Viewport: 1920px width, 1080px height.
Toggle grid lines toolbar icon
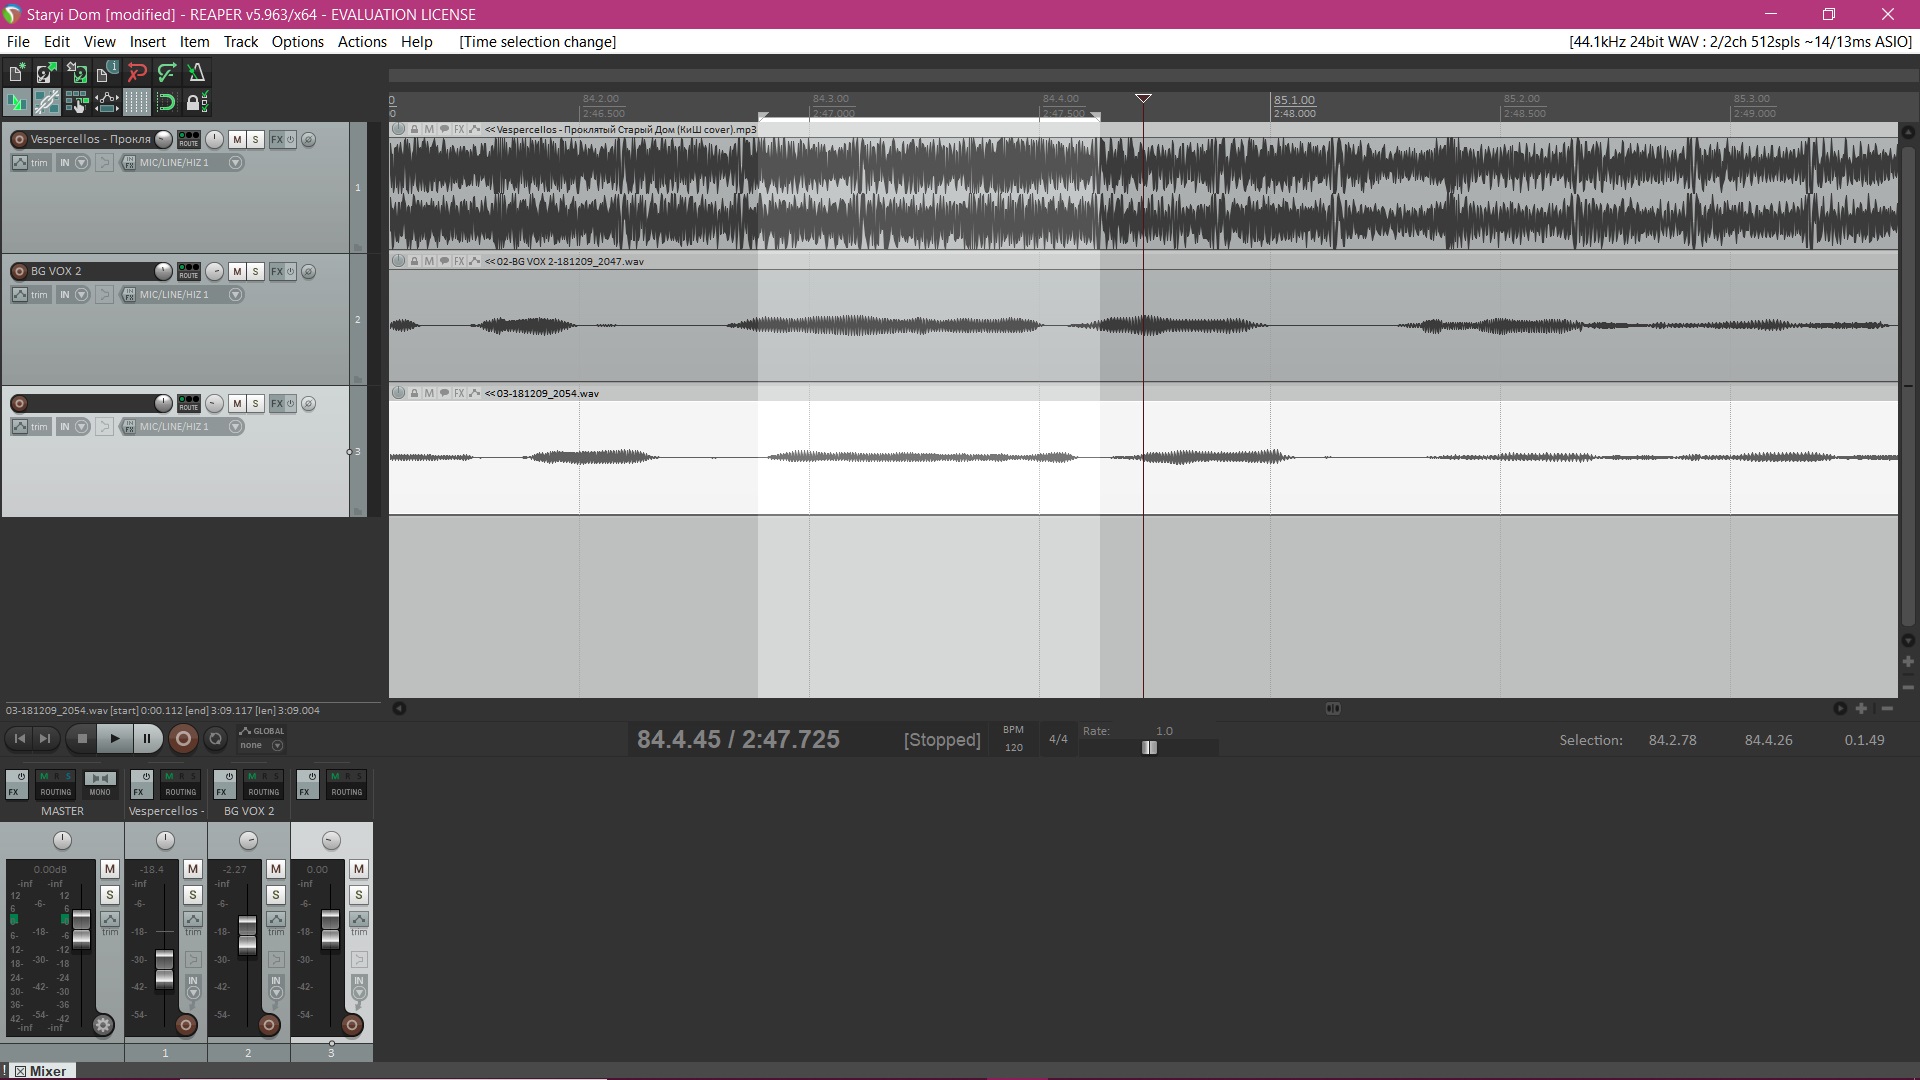pyautogui.click(x=136, y=102)
